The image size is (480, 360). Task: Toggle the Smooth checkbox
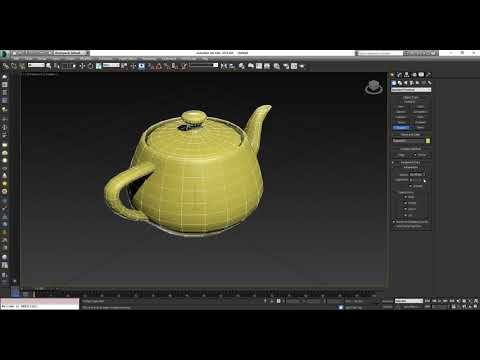coord(410,186)
